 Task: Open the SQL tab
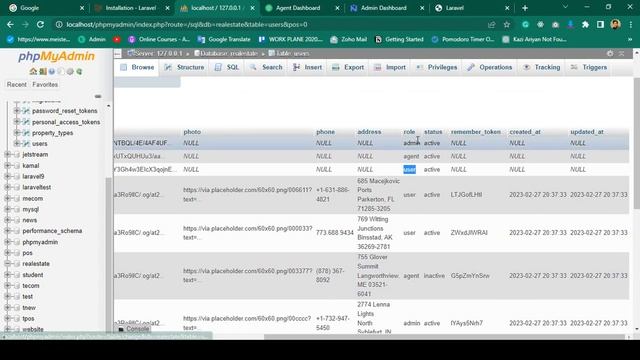coord(227,67)
